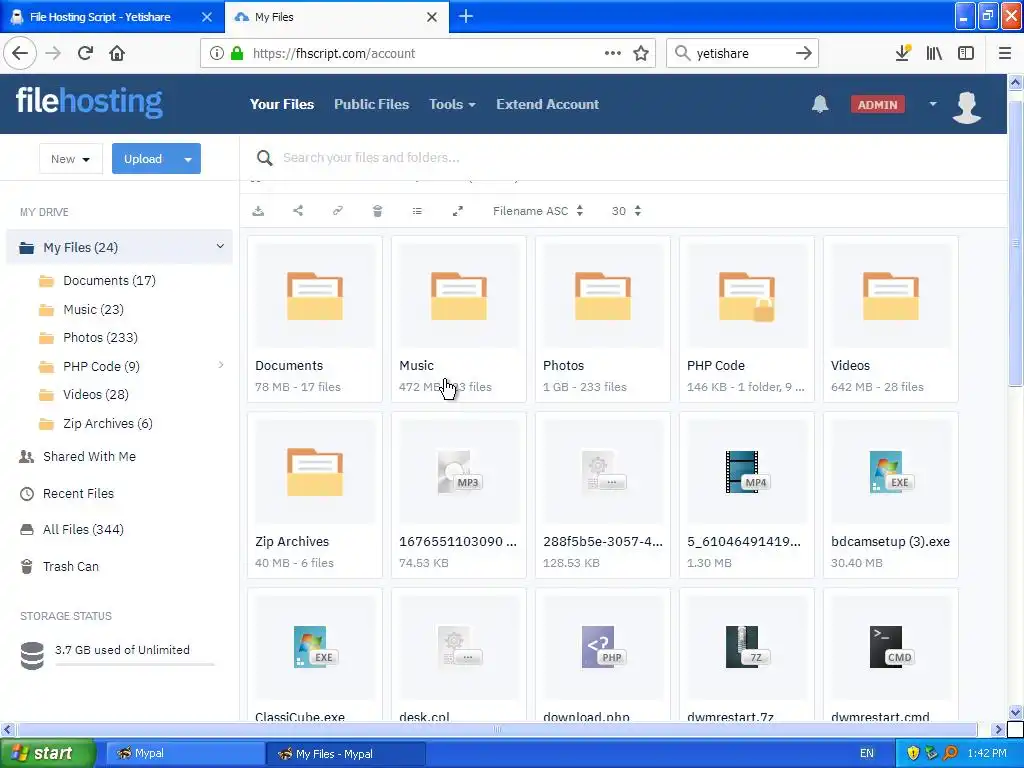Image resolution: width=1024 pixels, height=768 pixels.
Task: Reload the page with refresh icon
Action: click(85, 53)
